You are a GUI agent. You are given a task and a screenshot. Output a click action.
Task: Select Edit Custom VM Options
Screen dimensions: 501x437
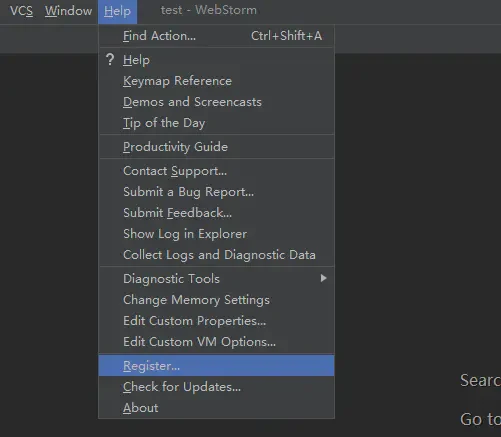point(217,342)
